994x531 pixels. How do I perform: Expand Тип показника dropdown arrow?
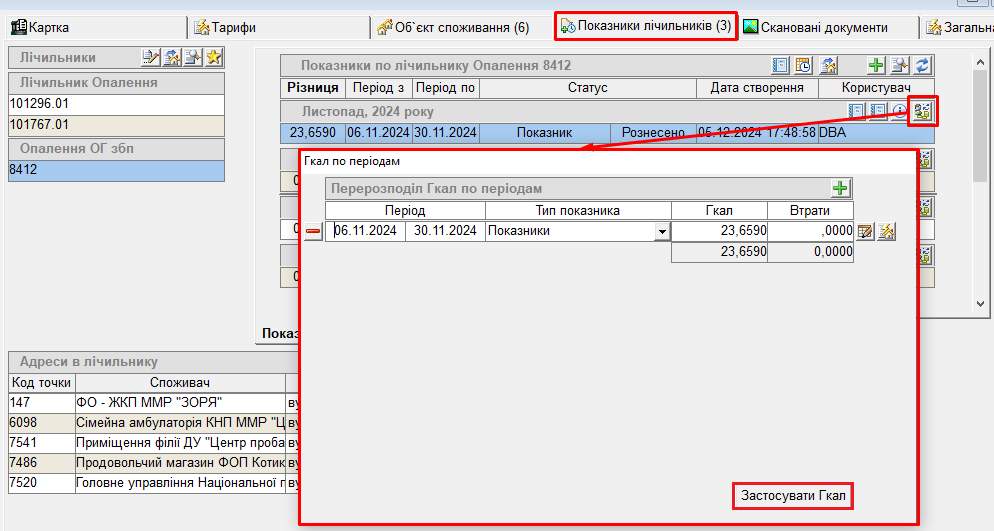click(x=661, y=231)
